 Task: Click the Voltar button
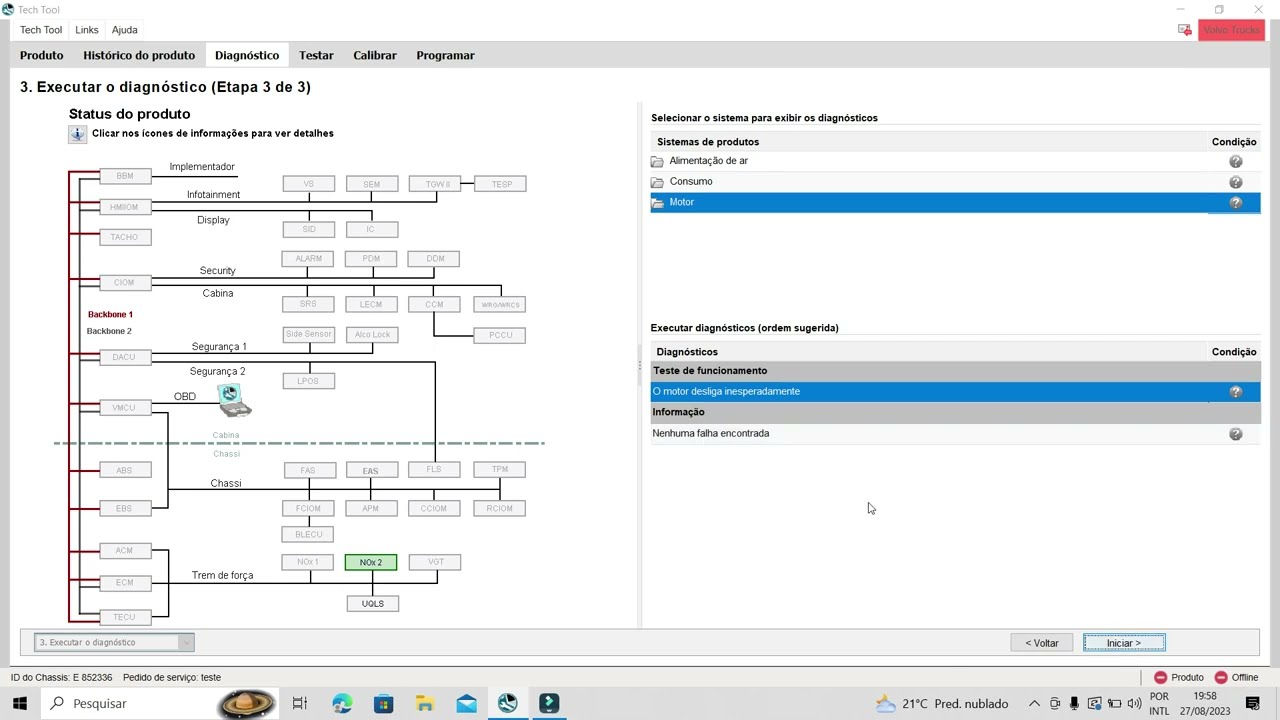(x=1042, y=643)
